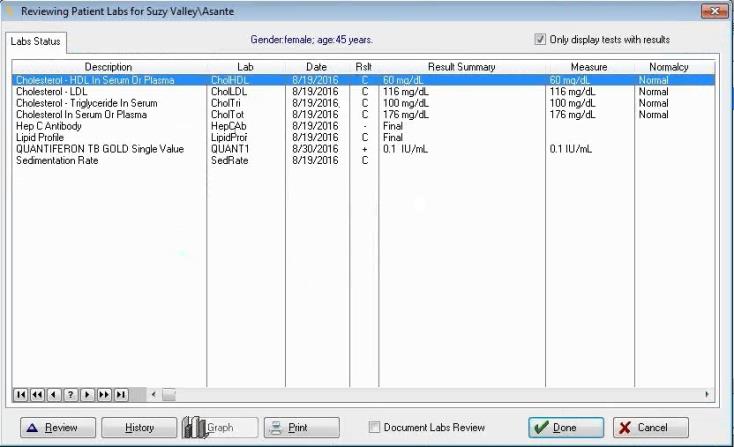
Task: Click the 8/30/2016 date cell
Action: (315, 149)
